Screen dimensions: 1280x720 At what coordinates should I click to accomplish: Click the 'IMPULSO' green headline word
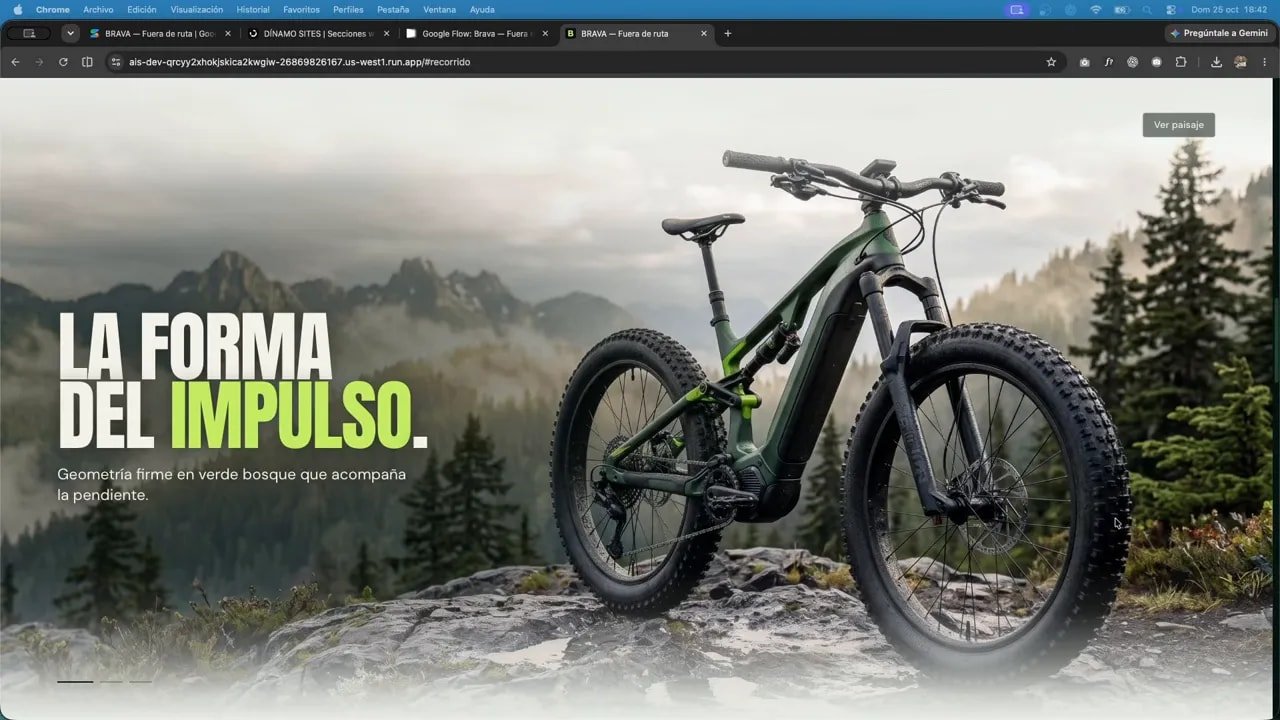point(290,416)
